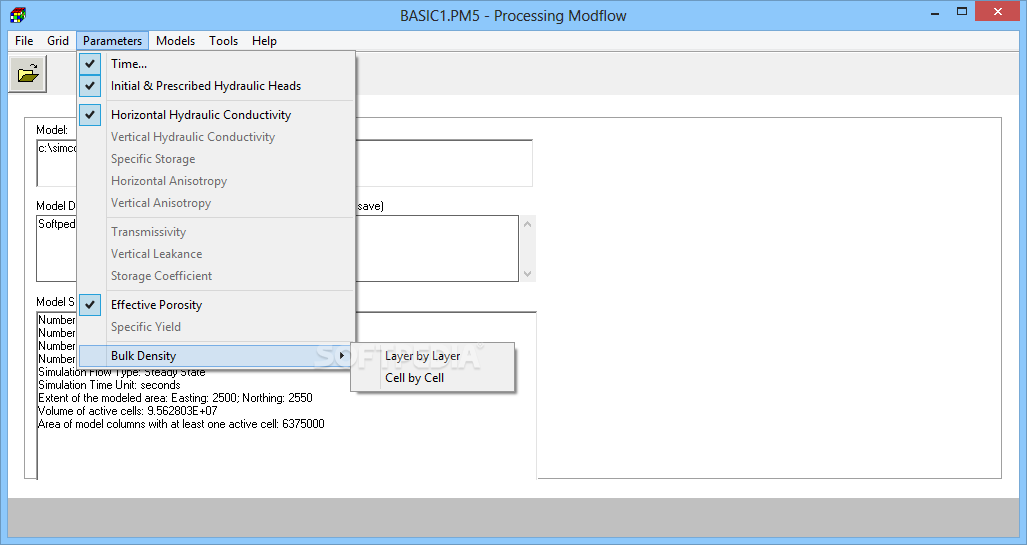Click checkmark beside Initial & Prescribed Hydraulic Heads
This screenshot has height=545, width=1027.
pyautogui.click(x=90, y=86)
